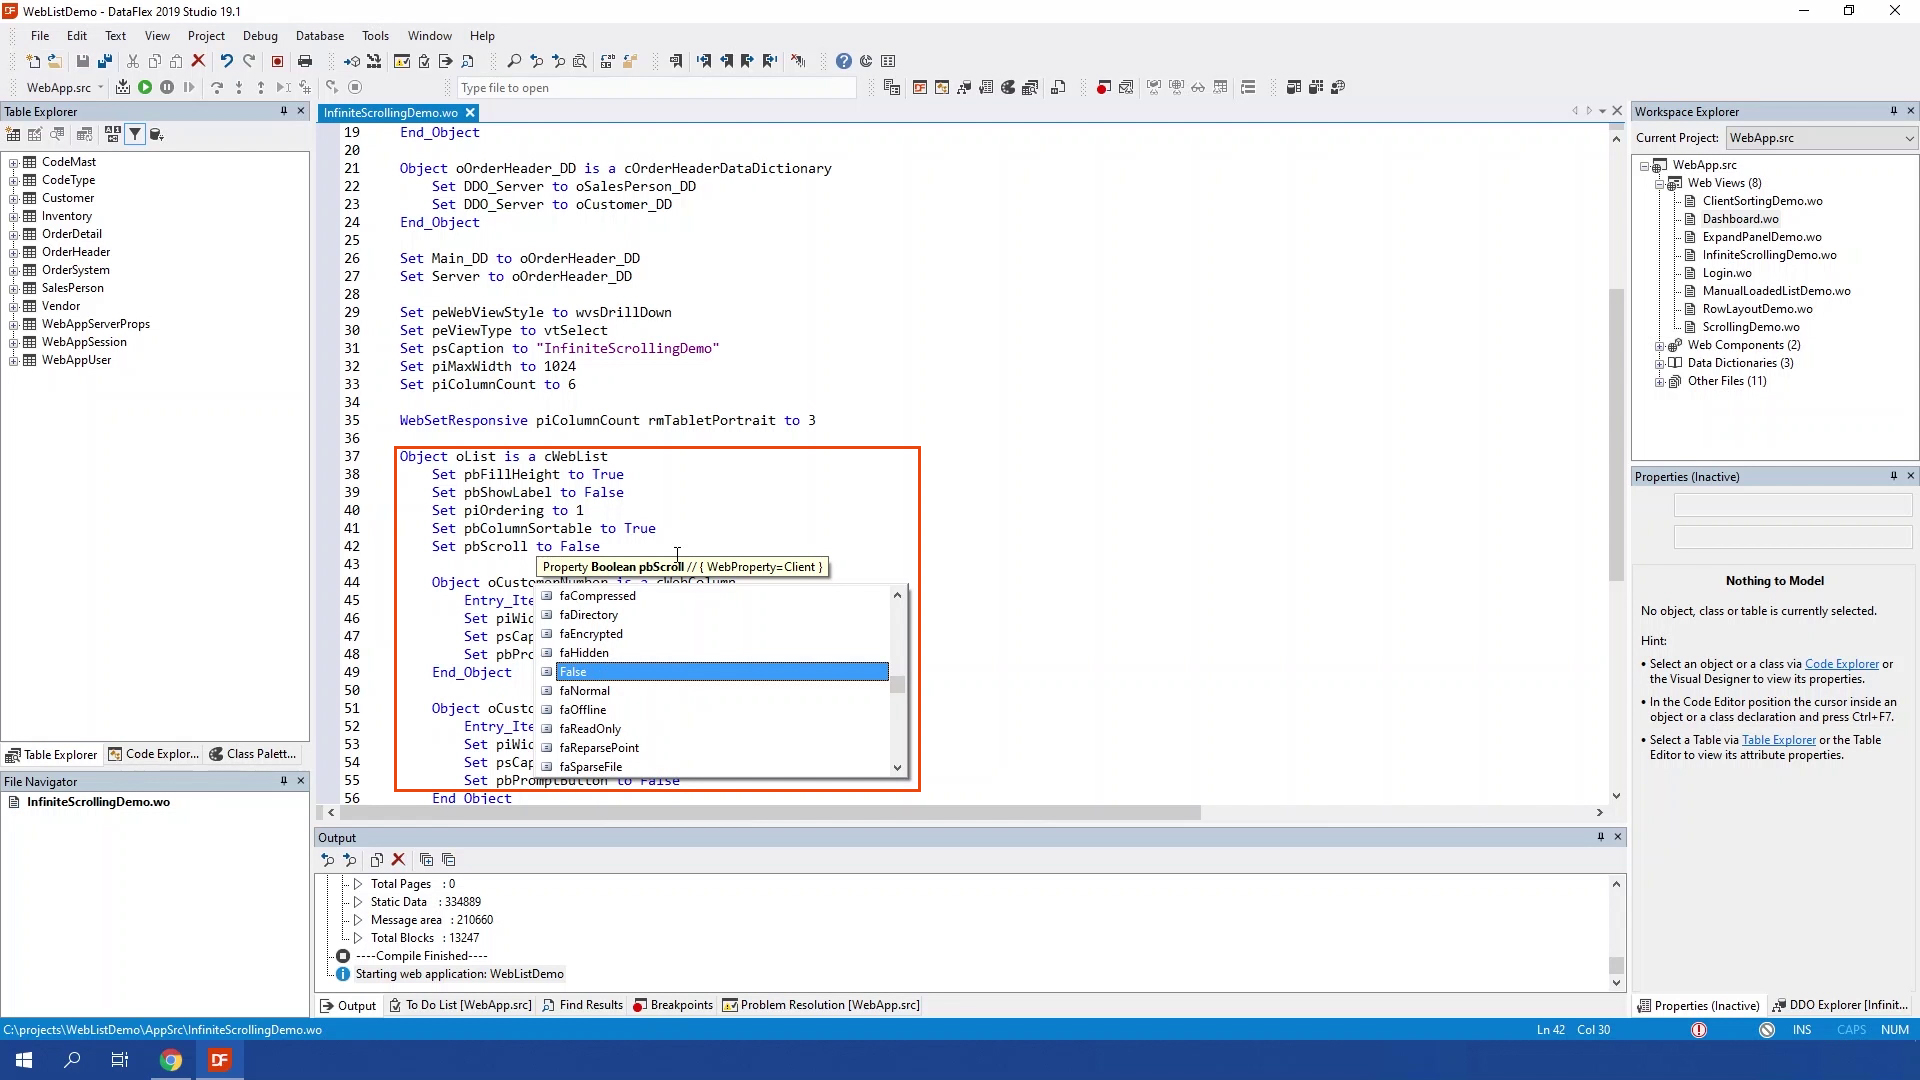
Task: Expand the OrderHeader table node
Action: [x=14, y=252]
